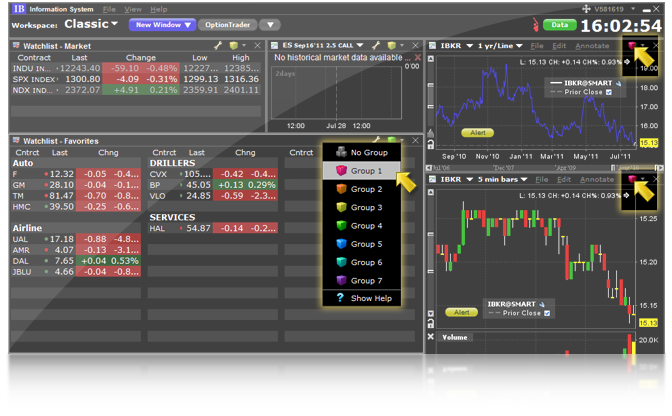The image size is (672, 416).
Task: Click crosshair icon after CH% in 5 min chart
Action: tap(627, 196)
